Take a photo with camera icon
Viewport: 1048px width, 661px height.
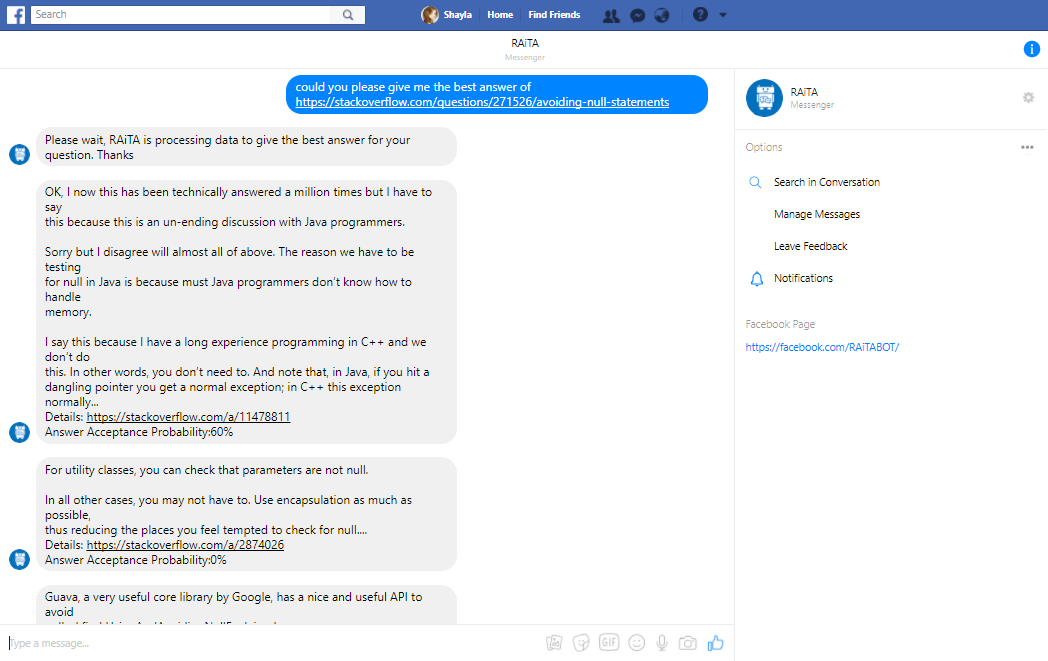click(x=687, y=643)
